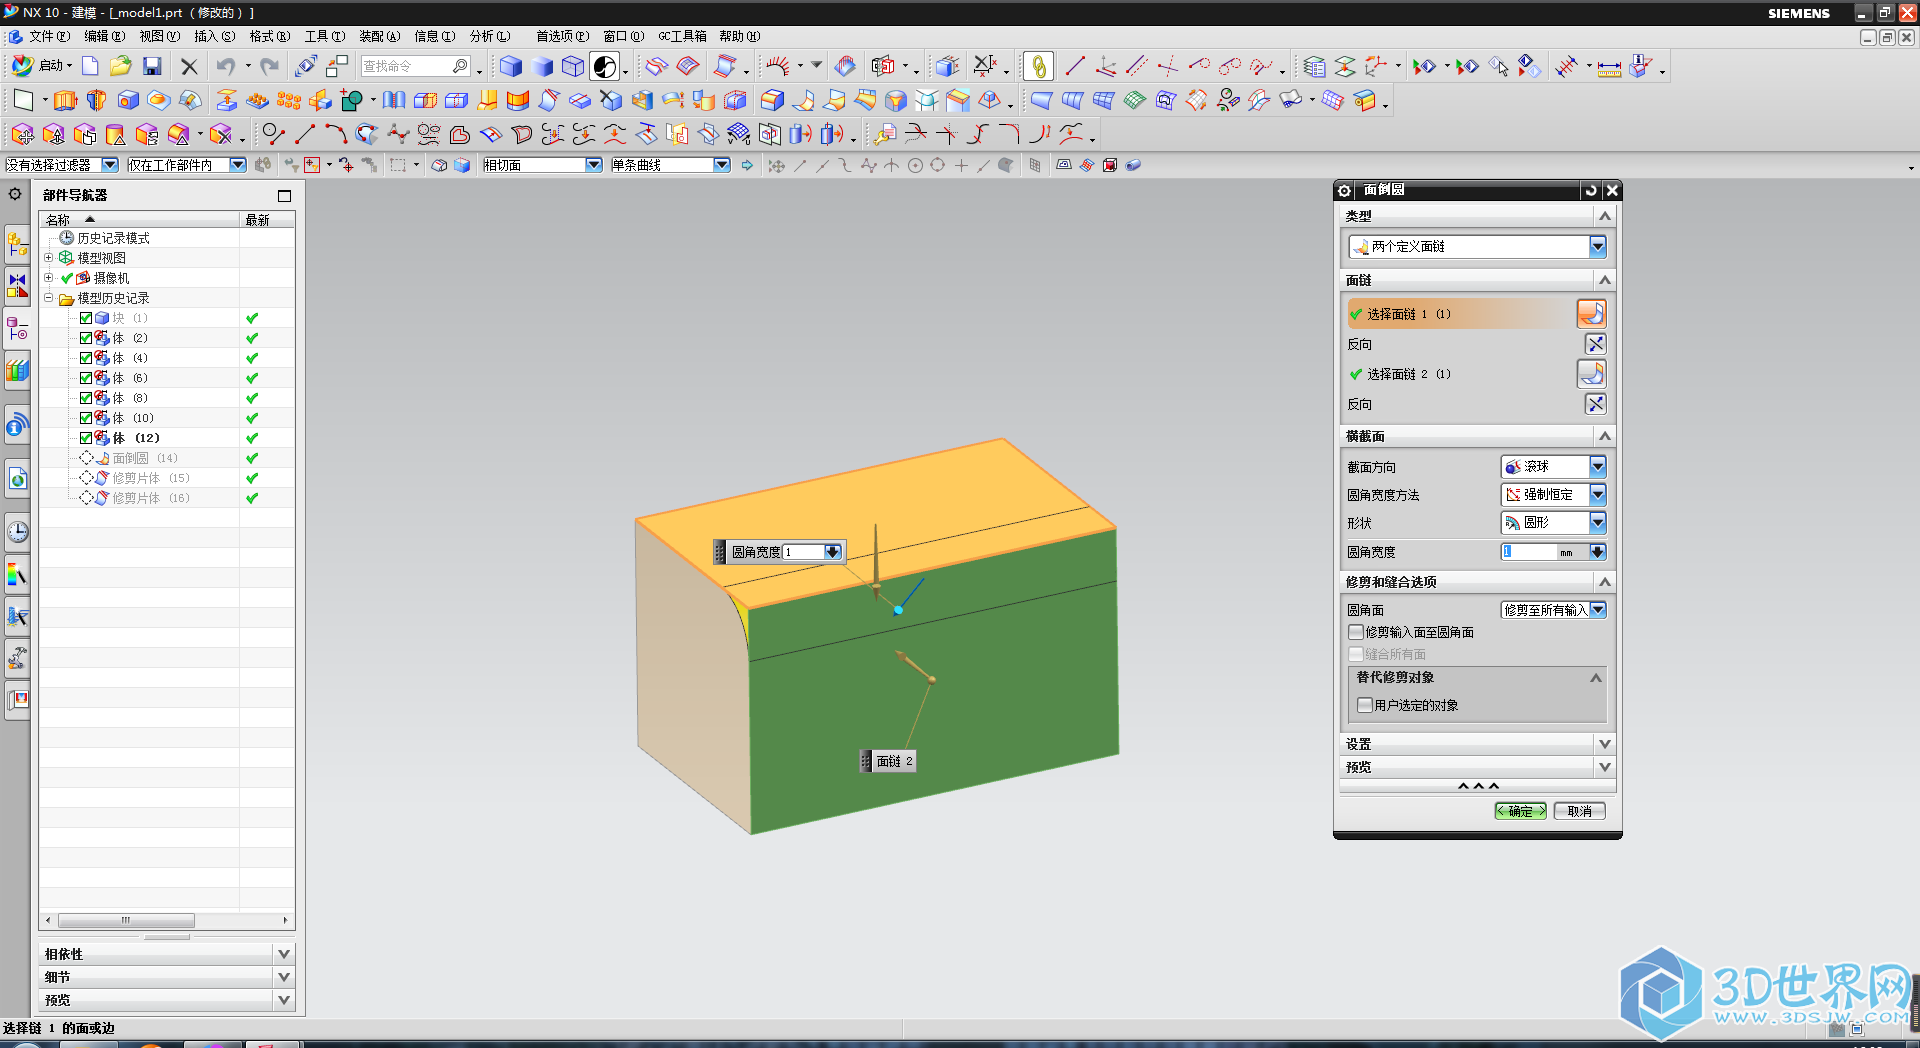Viewport: 1920px width, 1048px height.
Task: Open the GC工具箱 menu
Action: coord(682,36)
